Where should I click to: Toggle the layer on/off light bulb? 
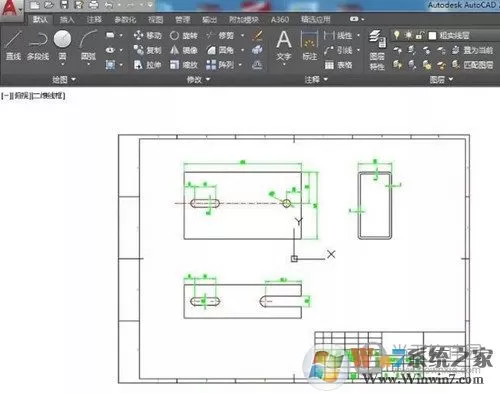[x=396, y=35]
